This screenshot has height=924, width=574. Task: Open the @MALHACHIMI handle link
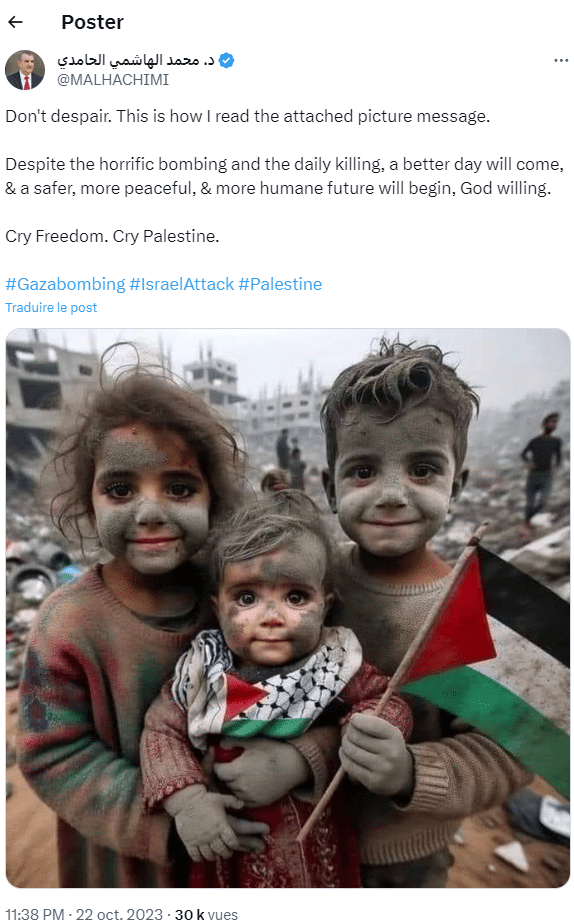tap(113, 80)
